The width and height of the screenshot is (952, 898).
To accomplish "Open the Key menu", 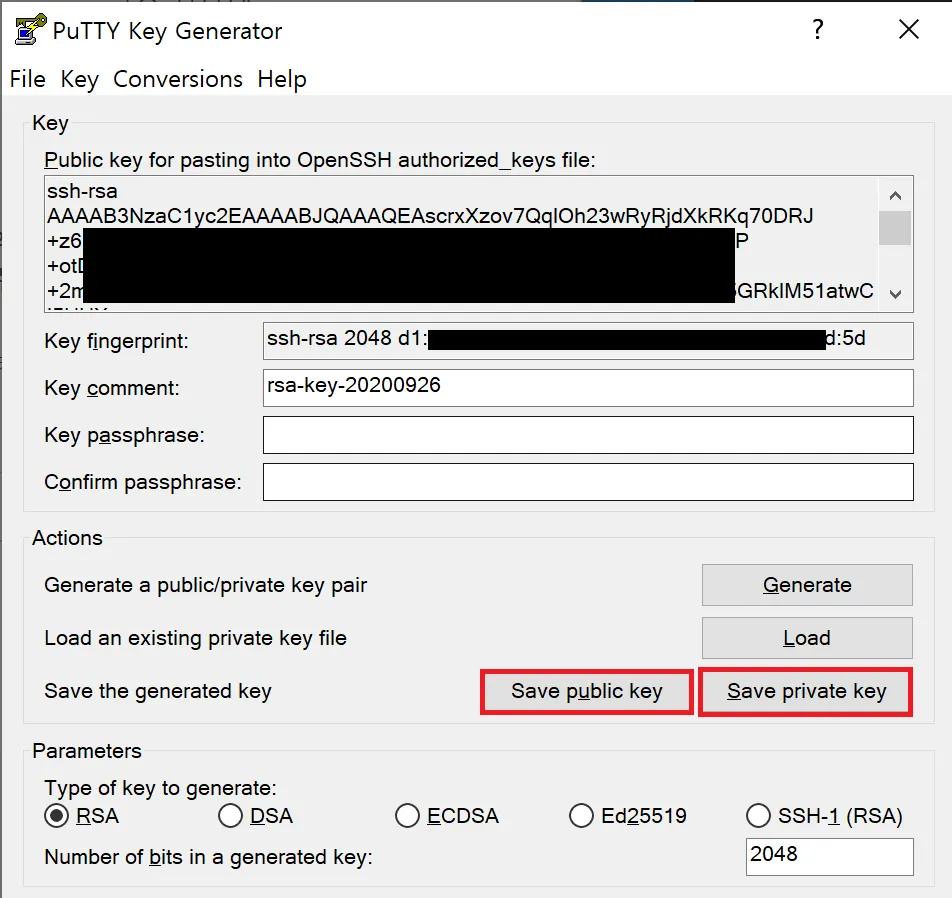I will pyautogui.click(x=79, y=79).
